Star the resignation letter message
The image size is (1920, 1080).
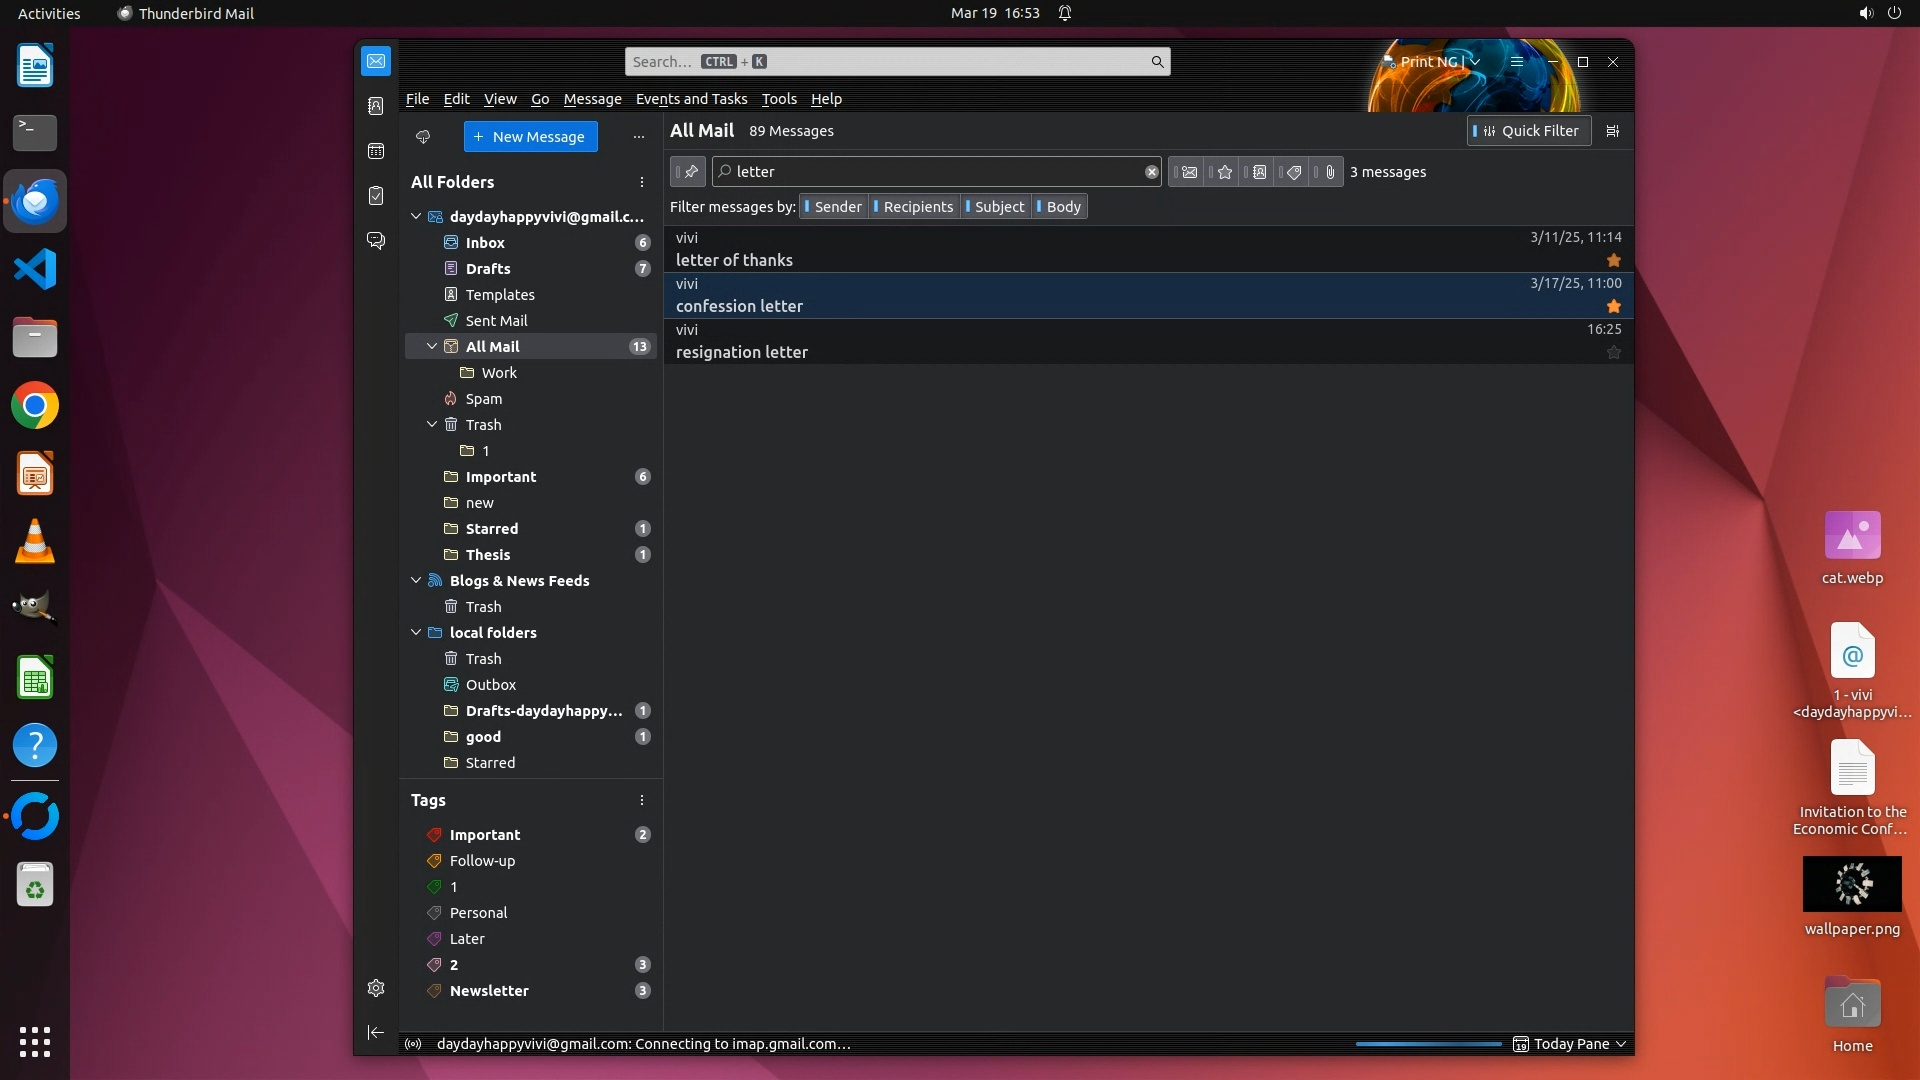(1613, 352)
